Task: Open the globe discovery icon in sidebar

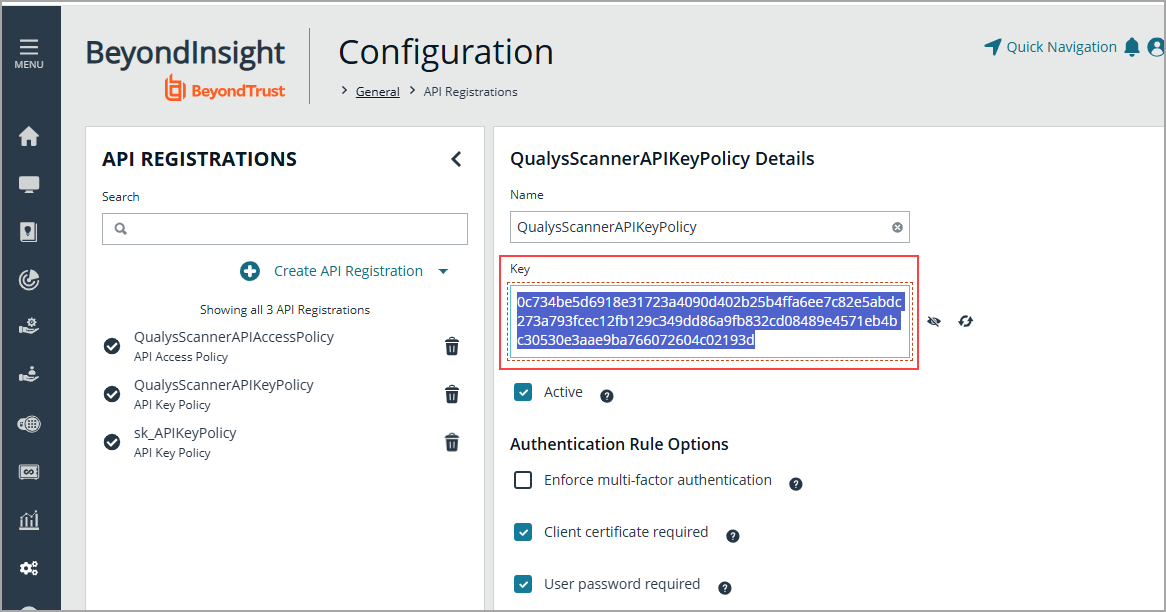Action: (30, 423)
